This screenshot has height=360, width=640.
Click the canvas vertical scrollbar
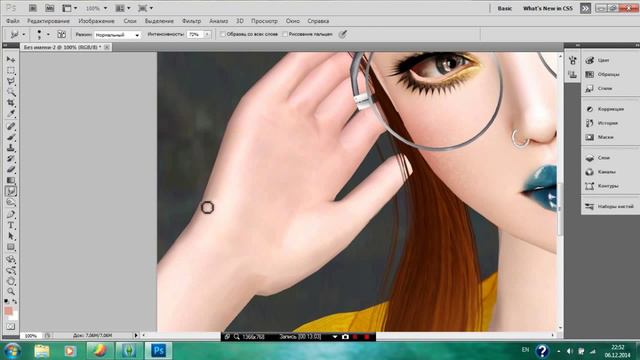560,209
